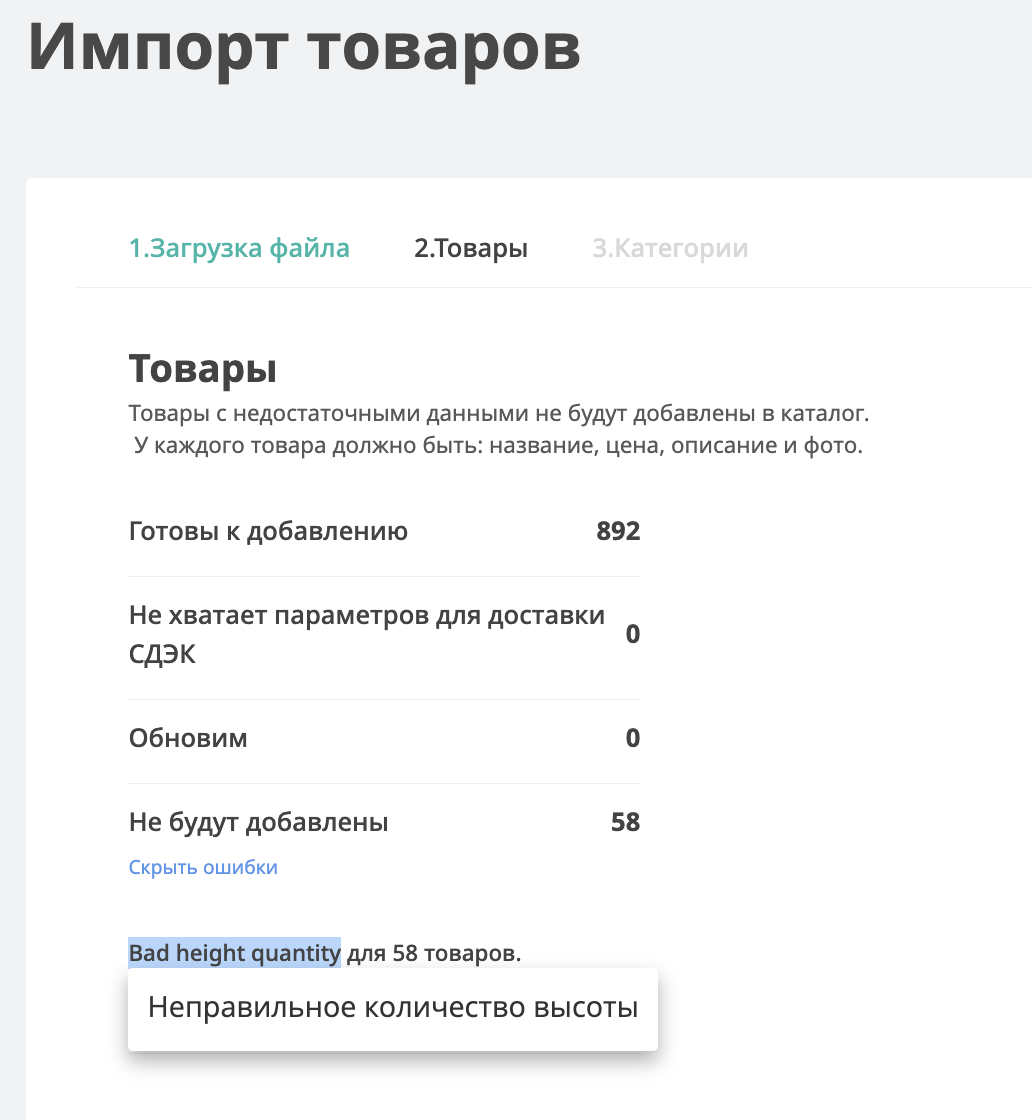Click the "Готовы к добавлению" row label

click(268, 531)
